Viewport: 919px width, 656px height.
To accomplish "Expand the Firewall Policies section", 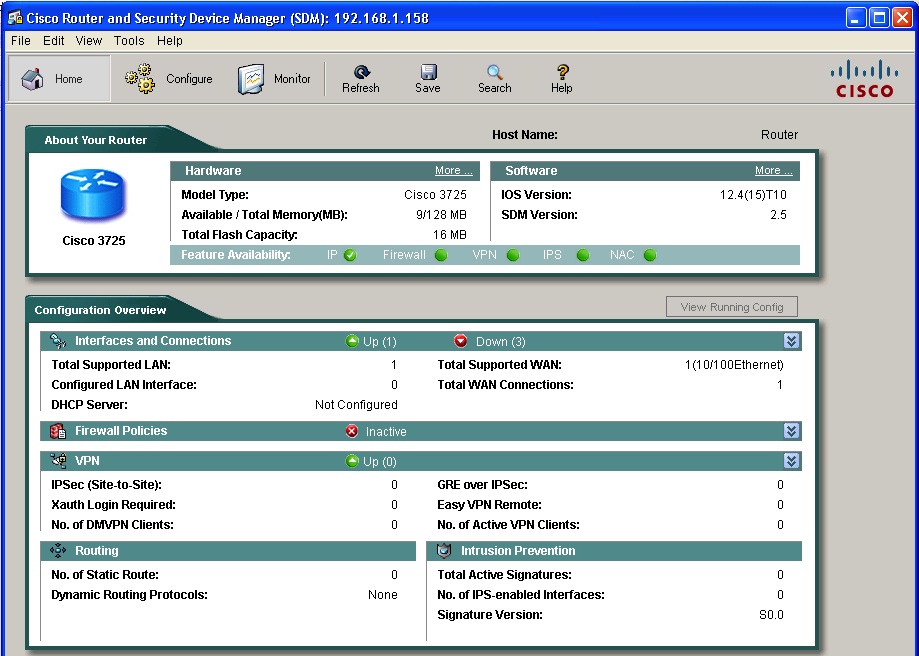I will 791,431.
